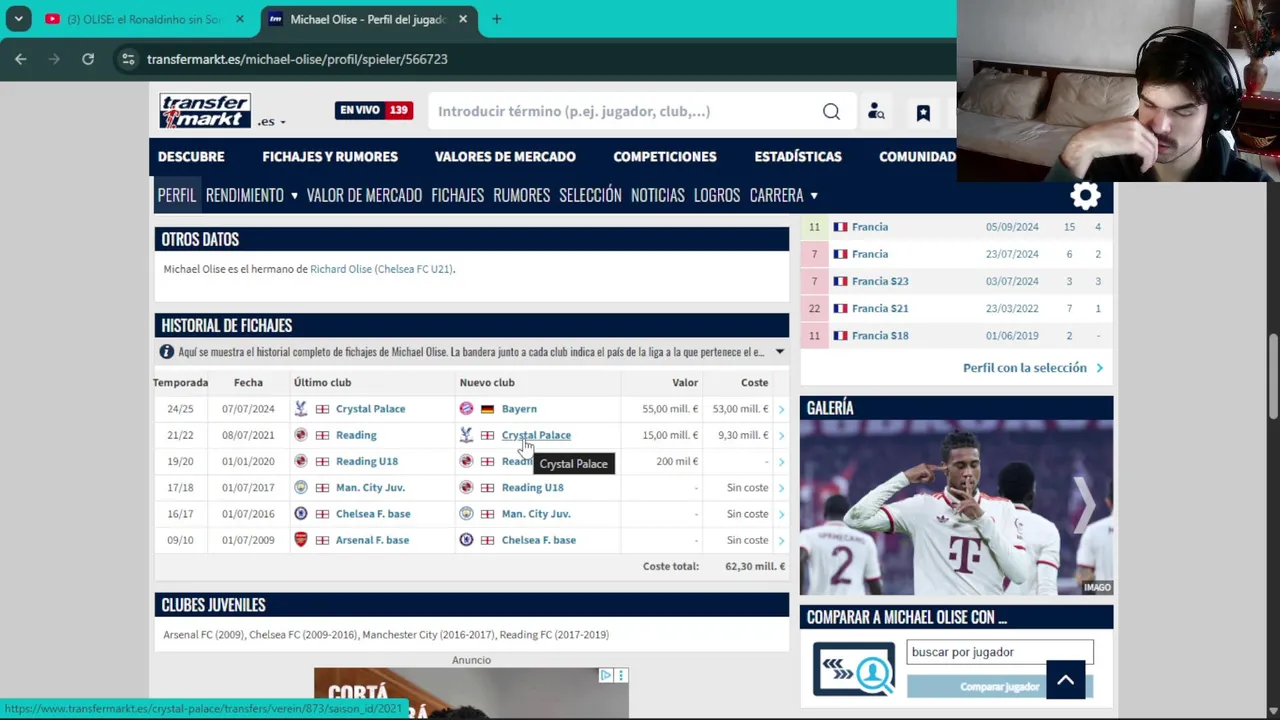Click the Chelsea F. base crest in 16/17 row
This screenshot has width=1280, height=720.
pyautogui.click(x=300, y=514)
